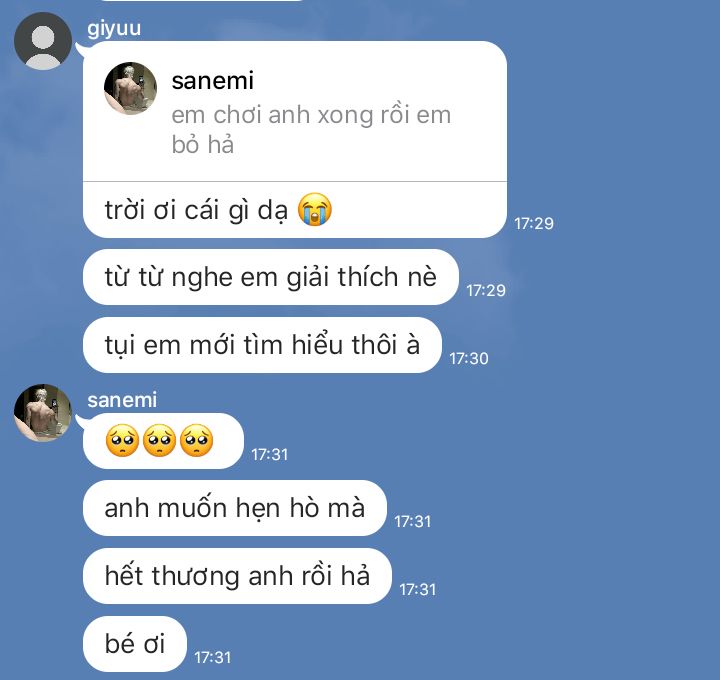Click the crying emoji in giyuu's message
This screenshot has width=720, height=680.
point(315,211)
